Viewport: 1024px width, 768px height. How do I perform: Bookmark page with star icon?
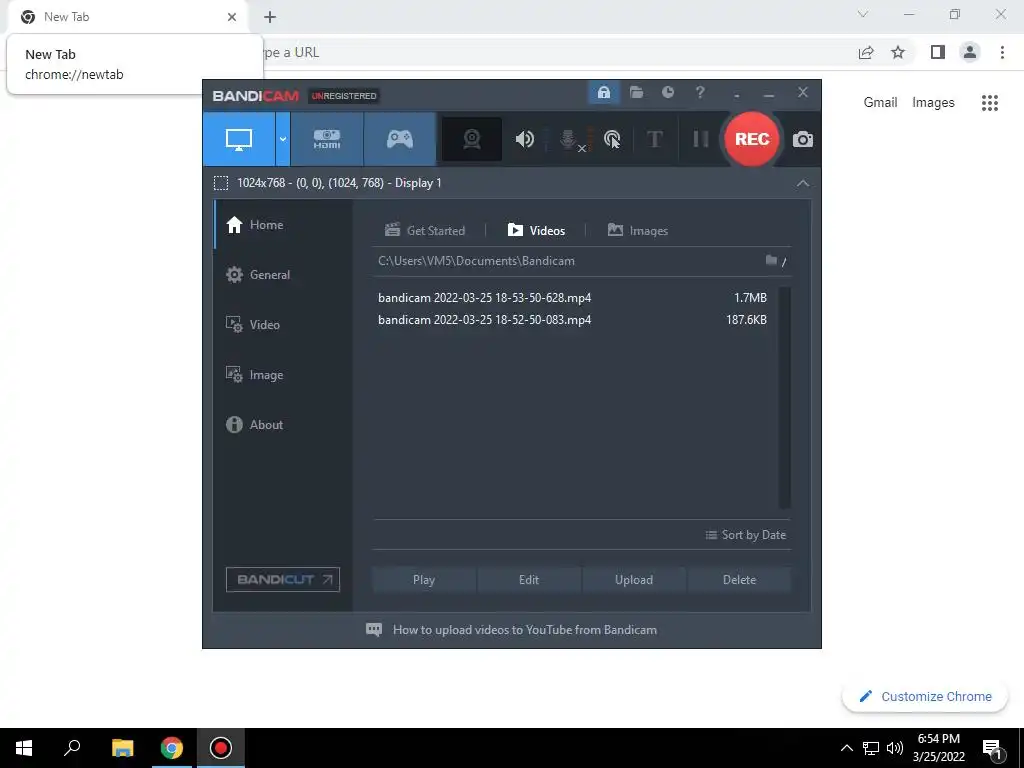[898, 52]
